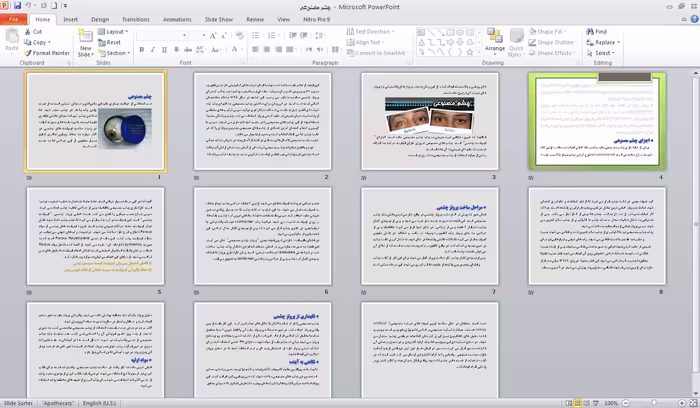Select the Right Arrow shape
Image resolution: width=700 pixels, height=408 pixels.
450,42
